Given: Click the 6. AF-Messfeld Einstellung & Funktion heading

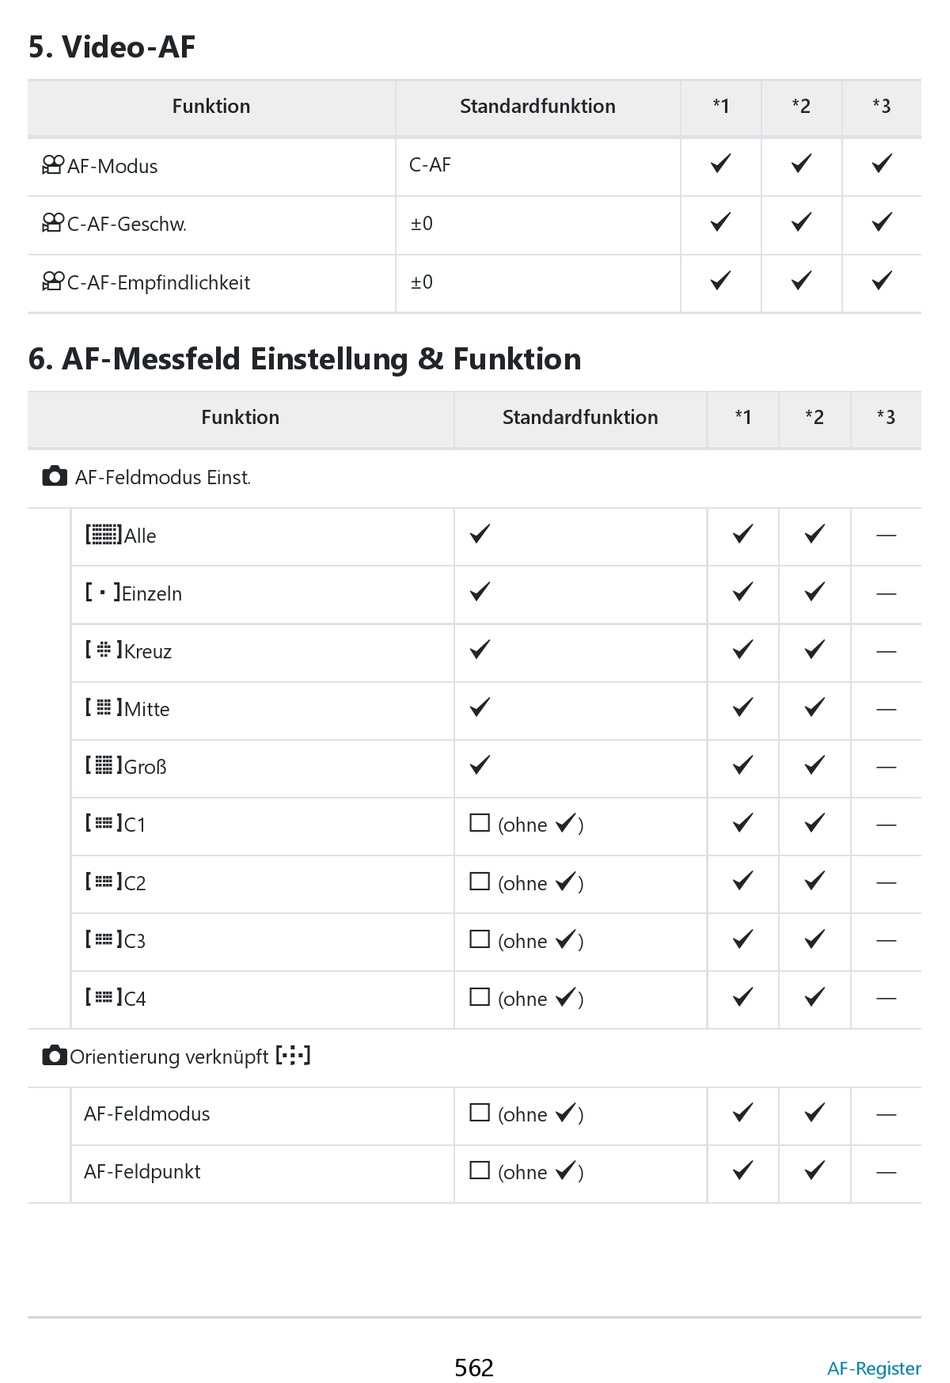Looking at the screenshot, I should [305, 359].
